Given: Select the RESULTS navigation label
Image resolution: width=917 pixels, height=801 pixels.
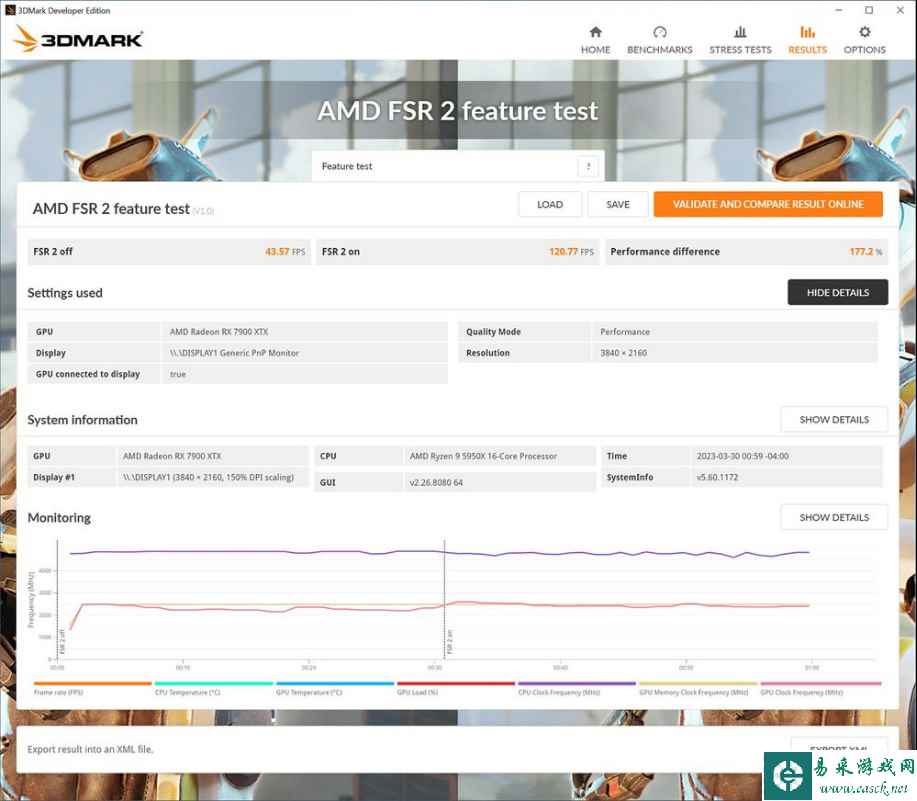Looking at the screenshot, I should 808,50.
